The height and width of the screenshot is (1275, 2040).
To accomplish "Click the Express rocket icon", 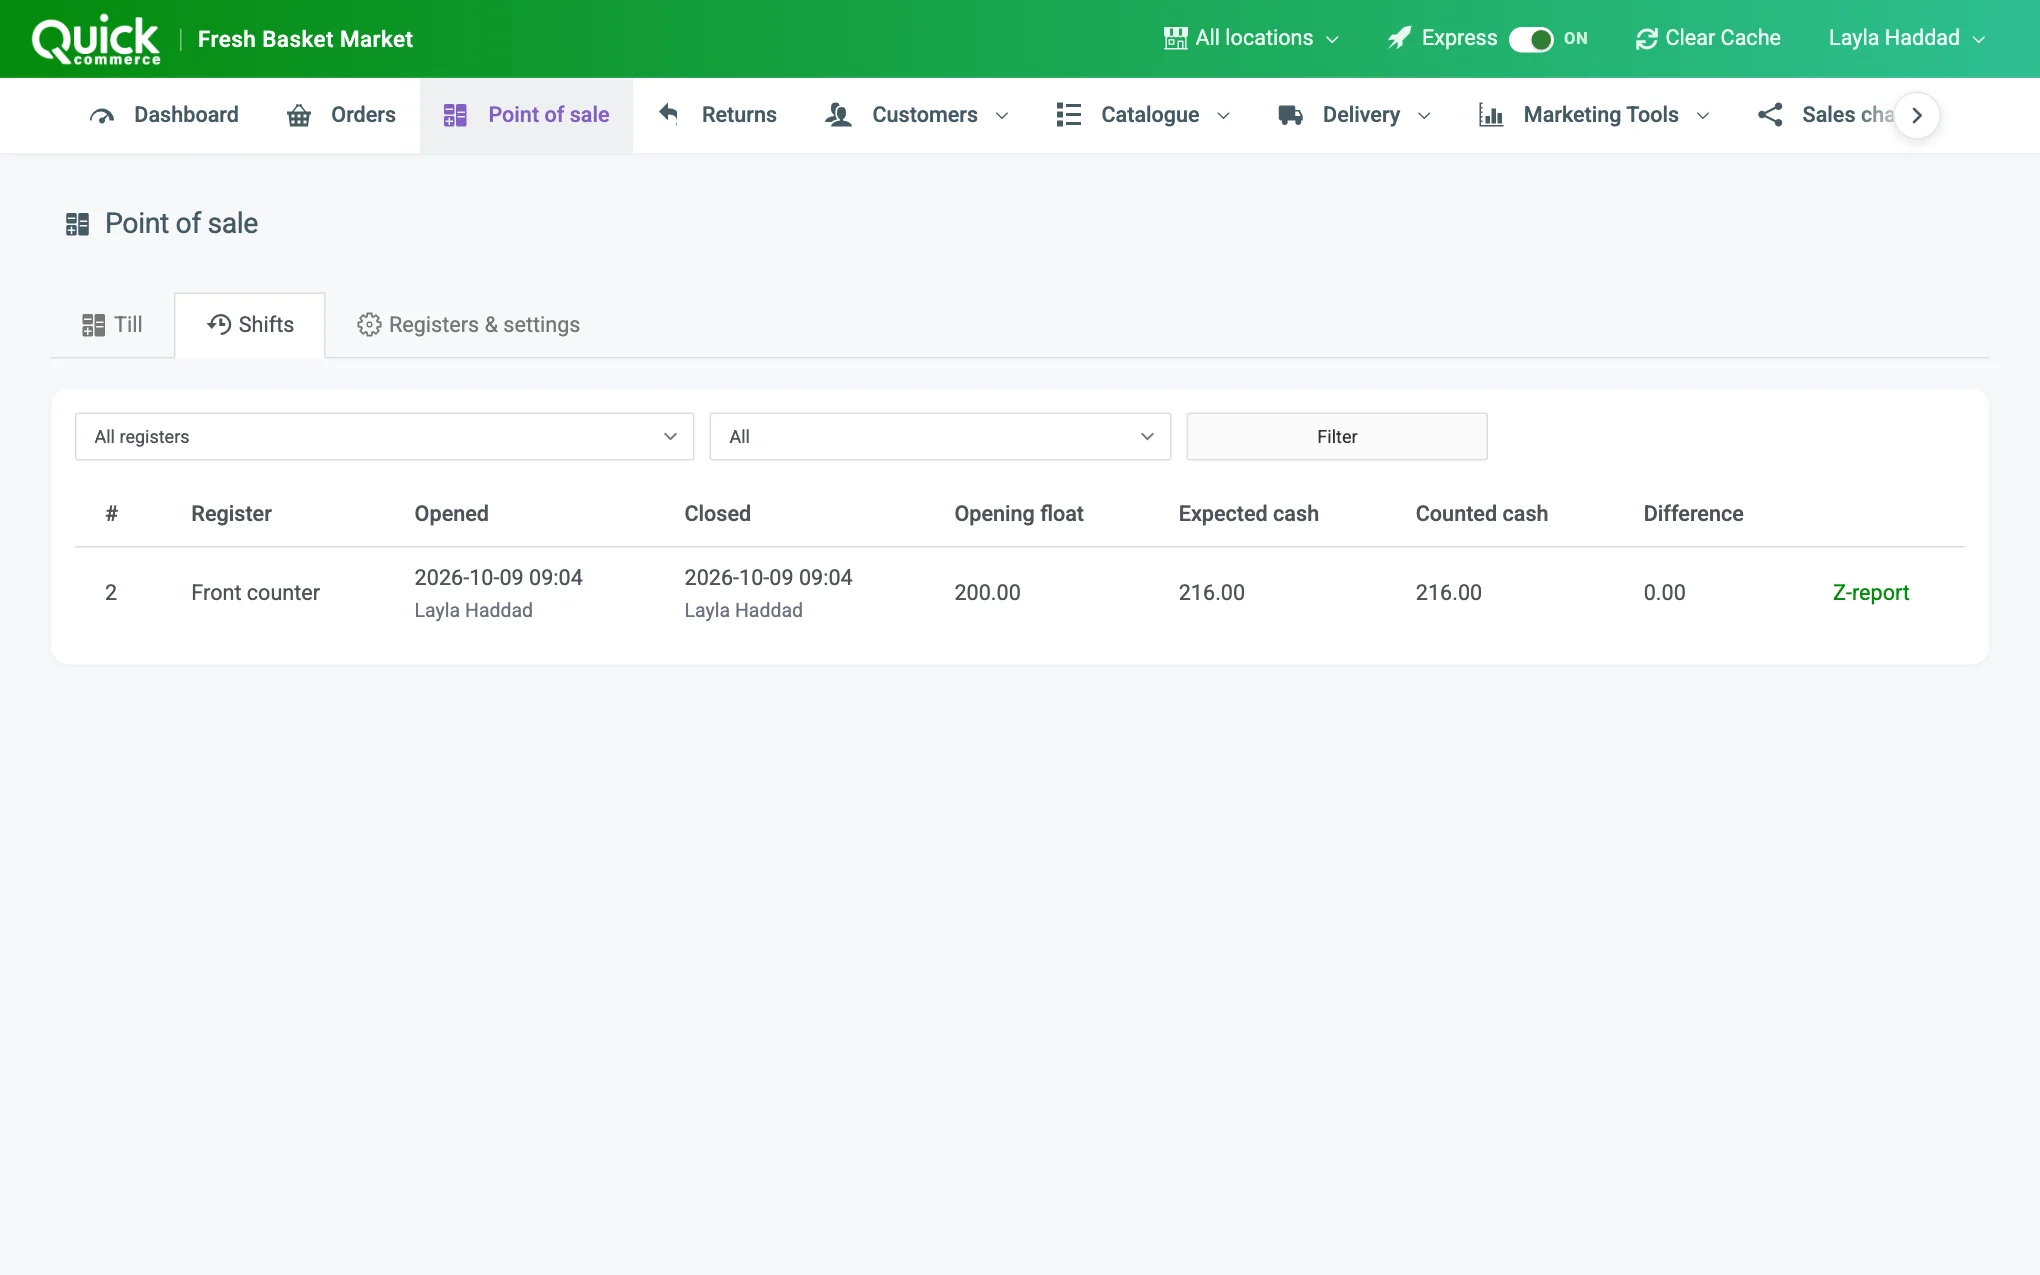I will [1399, 38].
